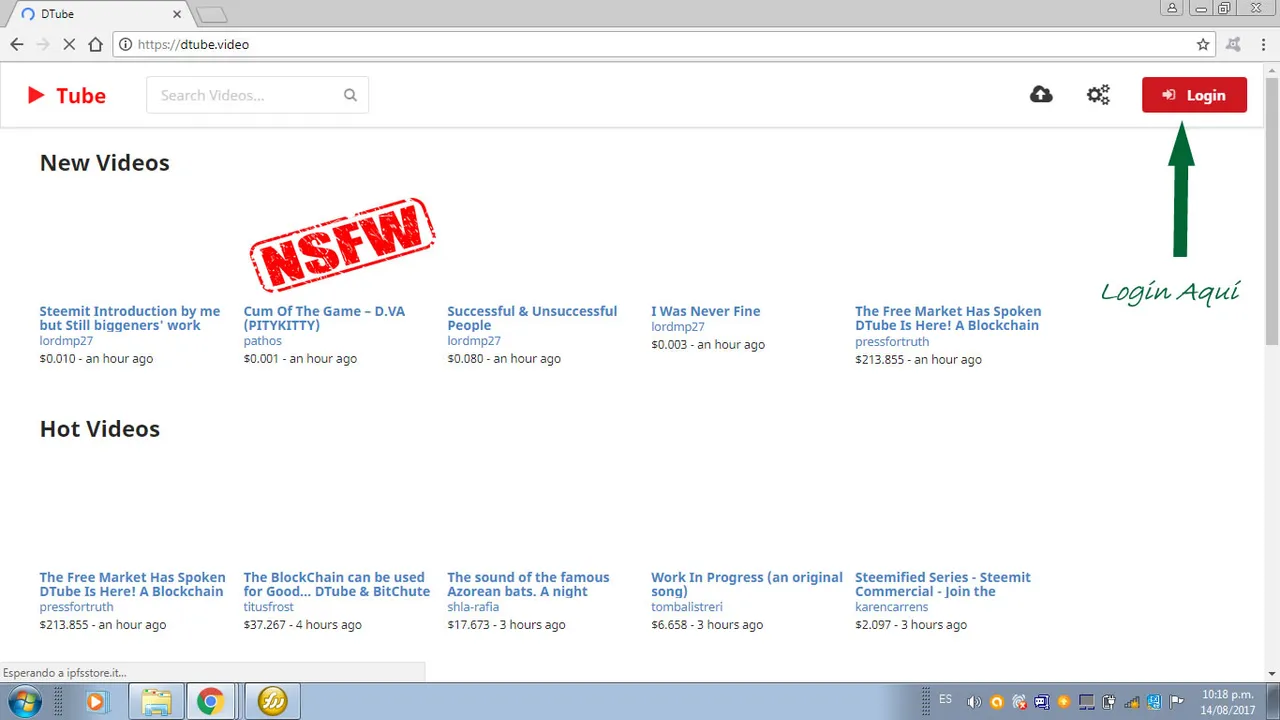The image size is (1280, 720).
Task: Click Show desktop button
Action: click(x=1273, y=702)
